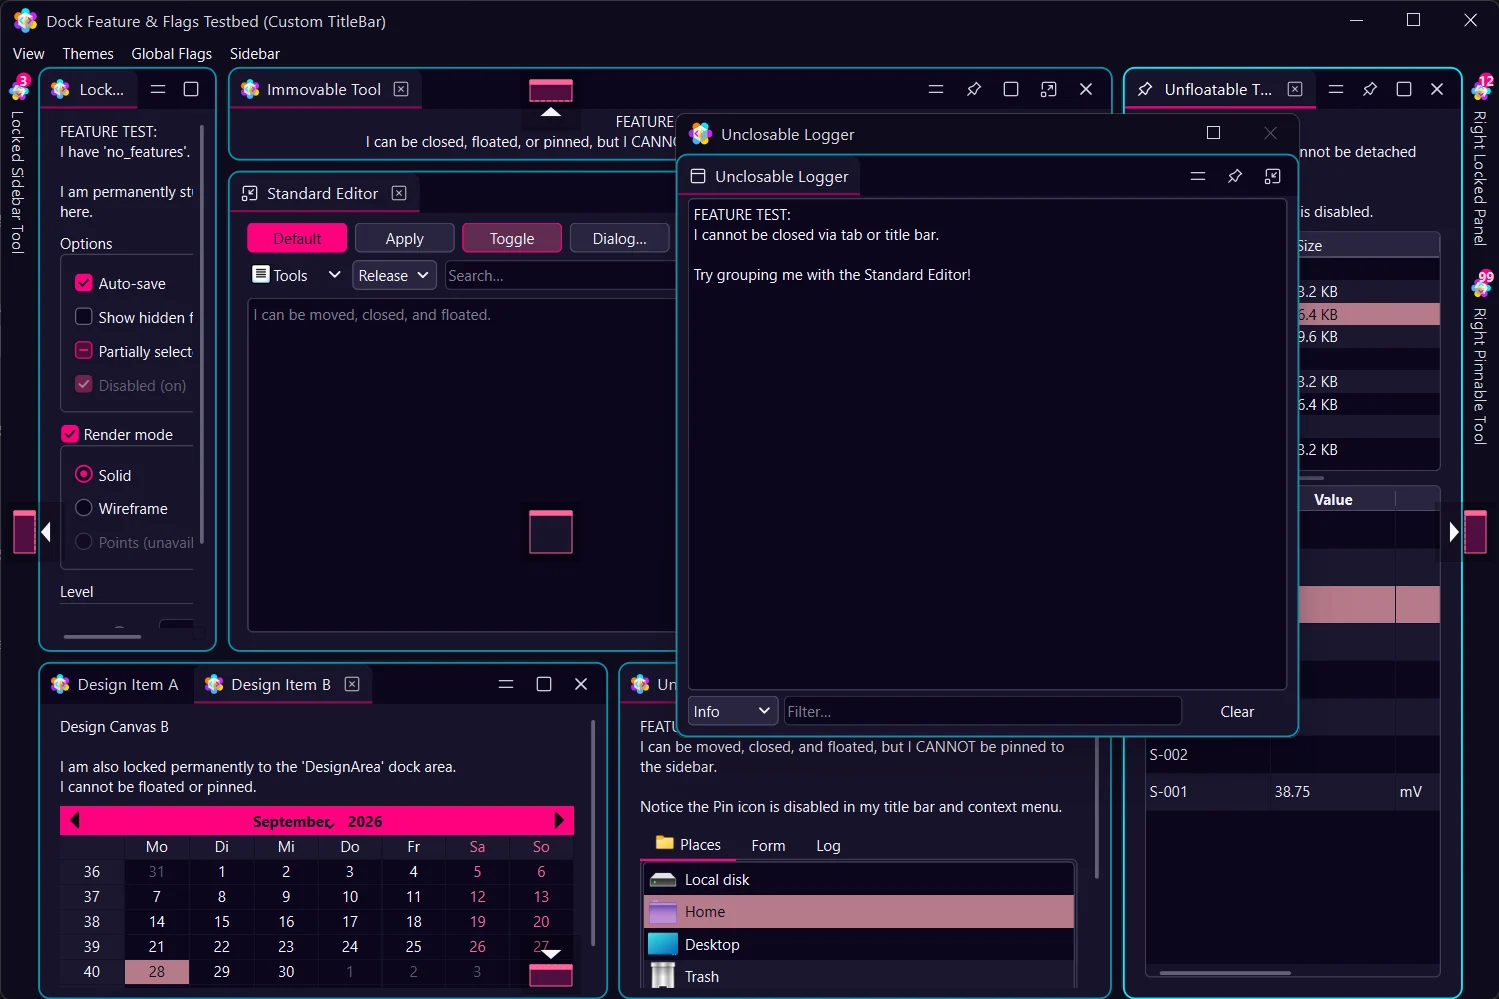Toggle the Auto-save checkbox
The height and width of the screenshot is (999, 1499).
pyautogui.click(x=84, y=283)
